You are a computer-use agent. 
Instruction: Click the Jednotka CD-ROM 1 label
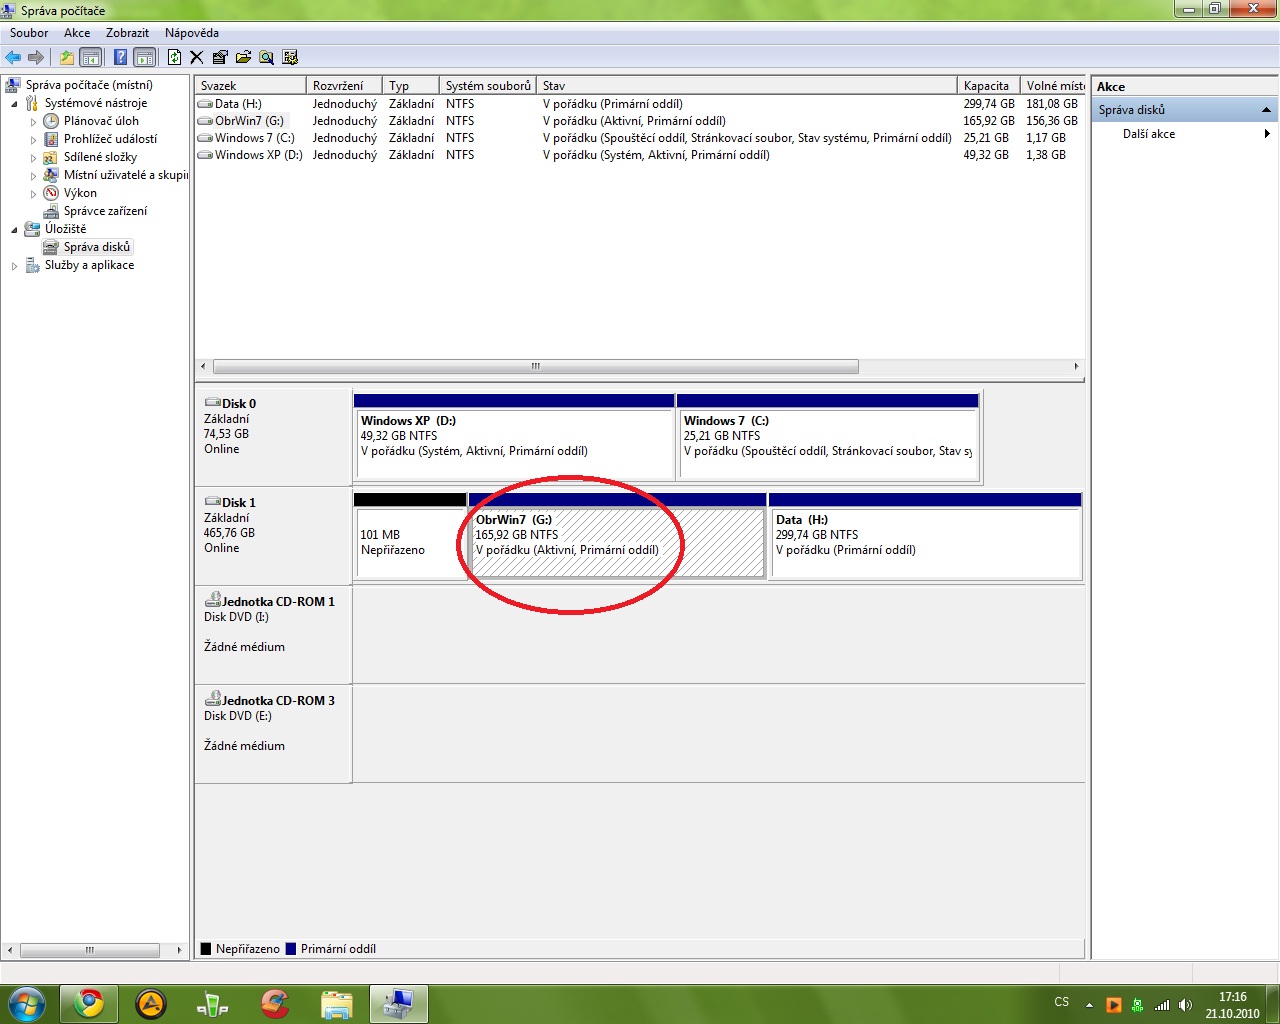click(x=273, y=634)
